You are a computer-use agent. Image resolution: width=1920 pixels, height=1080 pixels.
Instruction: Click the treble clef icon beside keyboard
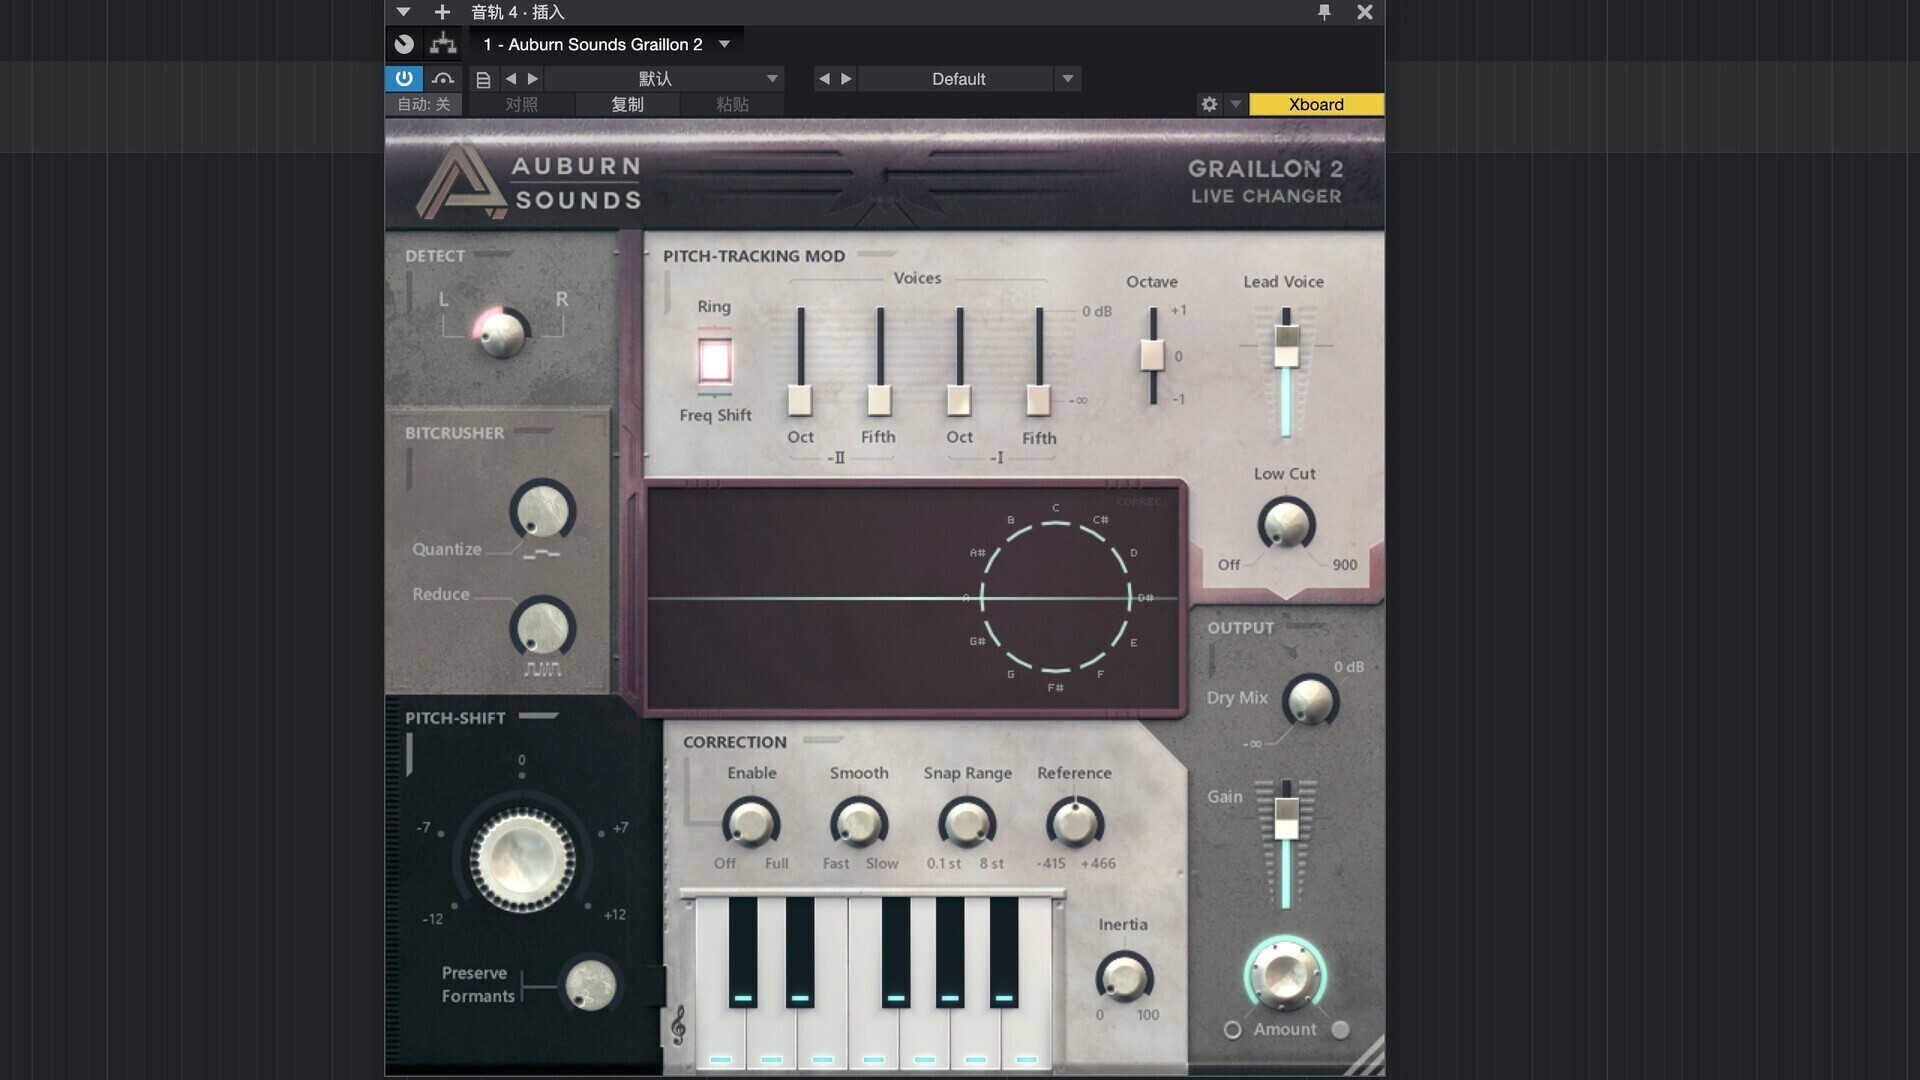coord(678,1025)
